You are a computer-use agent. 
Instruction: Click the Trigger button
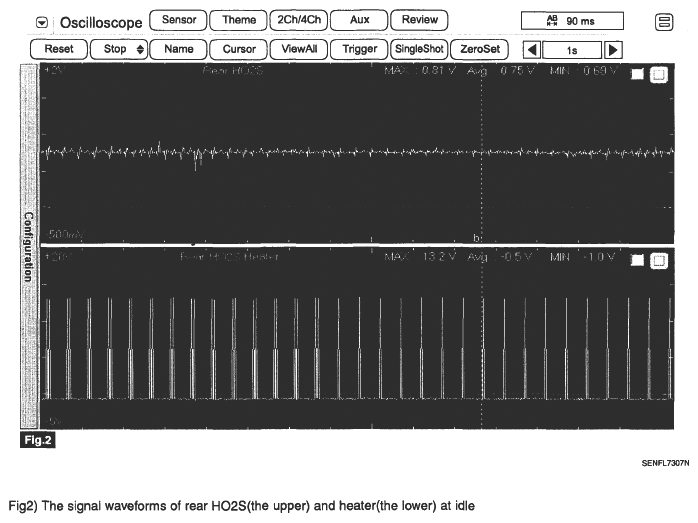[x=359, y=48]
